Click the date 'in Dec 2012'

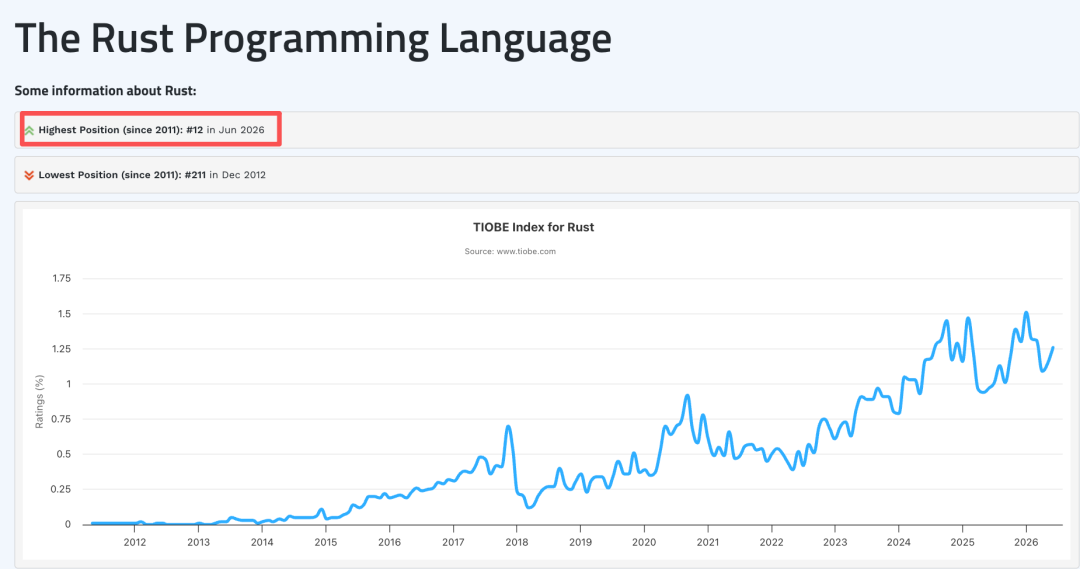coord(238,175)
